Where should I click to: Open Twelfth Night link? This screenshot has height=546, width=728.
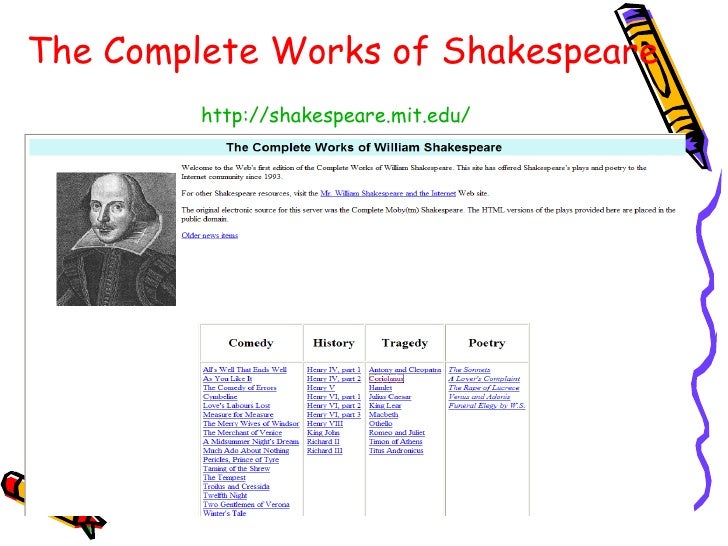225,495
